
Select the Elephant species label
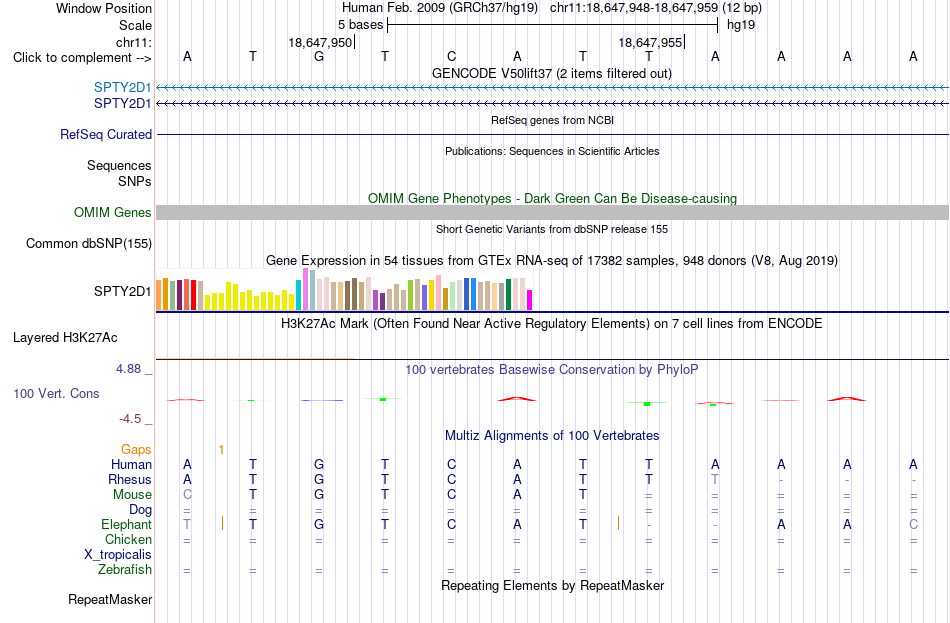[x=127, y=525]
